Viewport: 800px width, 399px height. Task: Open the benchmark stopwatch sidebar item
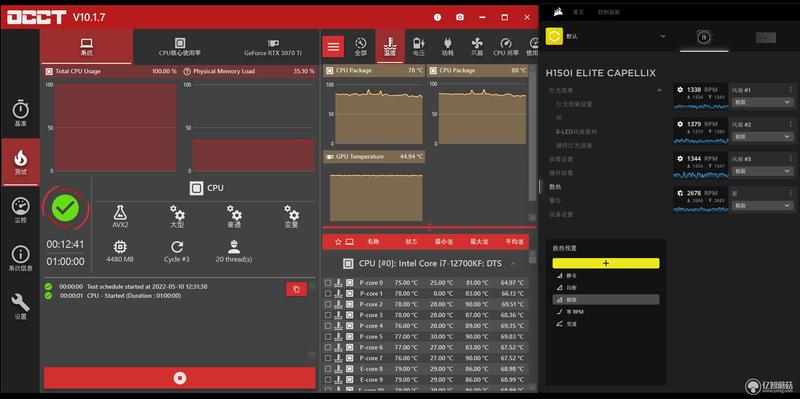[20, 113]
